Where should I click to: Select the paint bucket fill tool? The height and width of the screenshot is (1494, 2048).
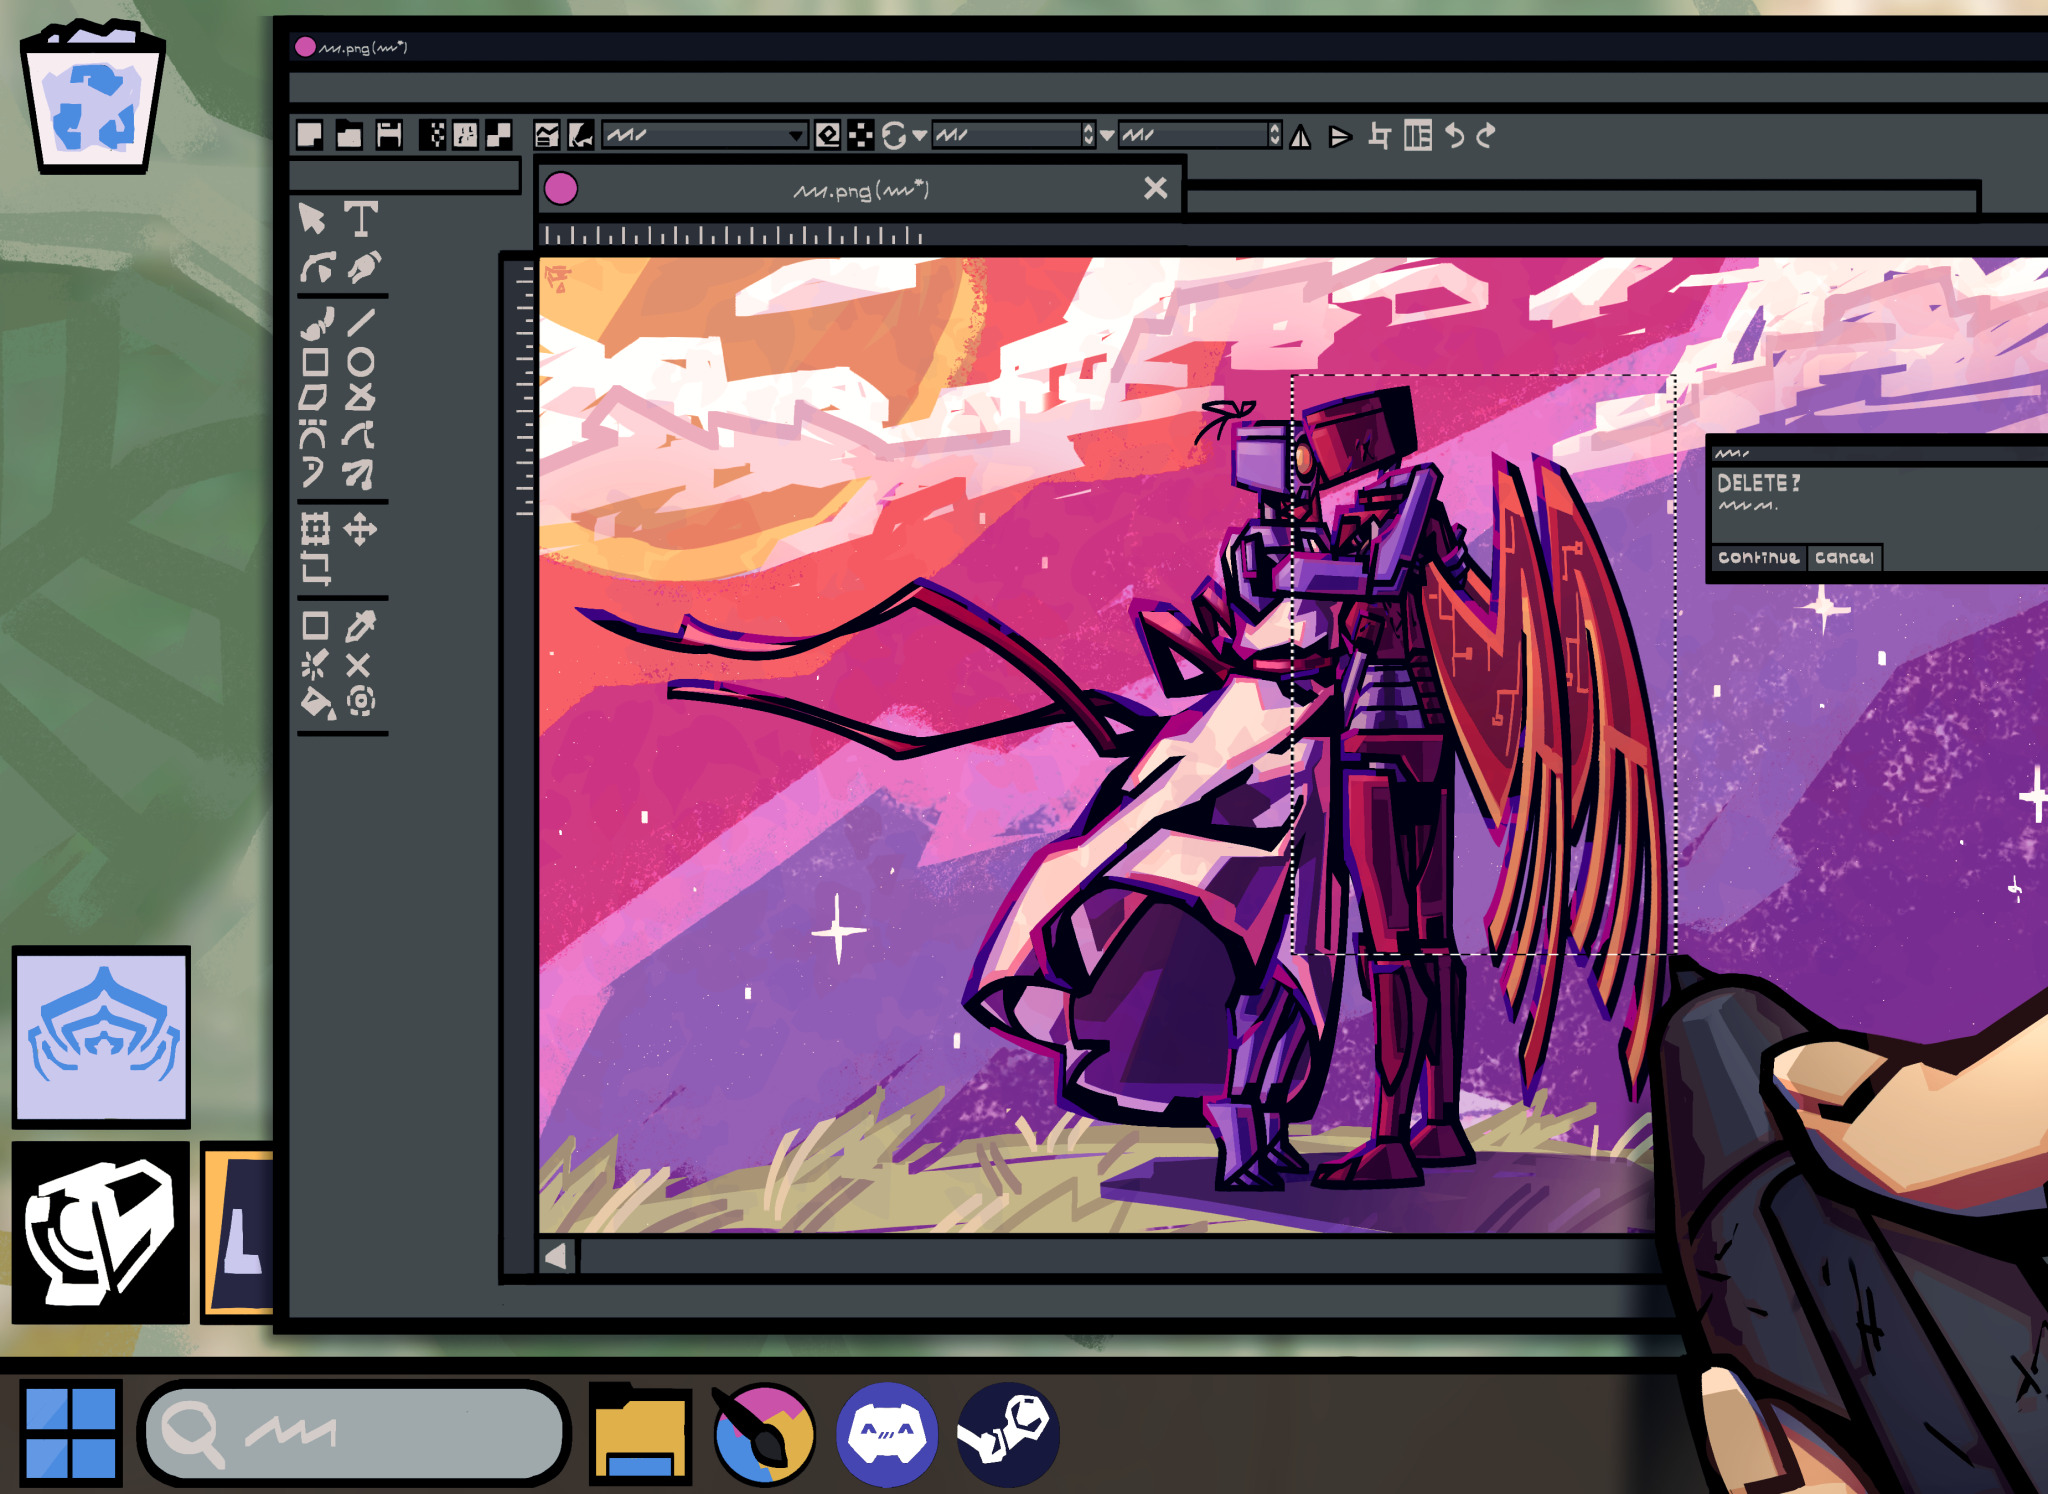coord(317,703)
